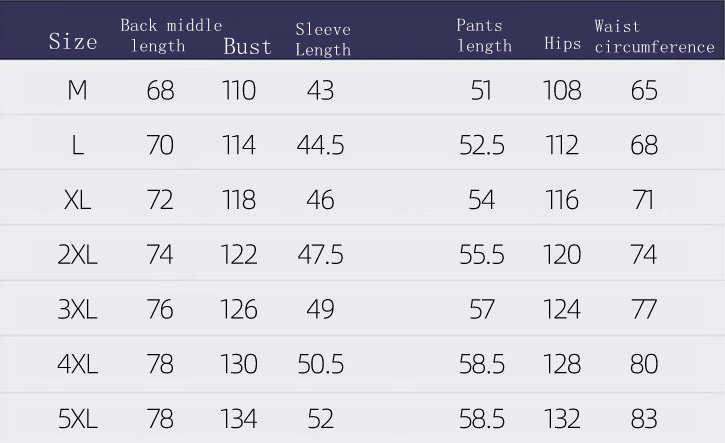Click the Bust column header

click(x=247, y=46)
